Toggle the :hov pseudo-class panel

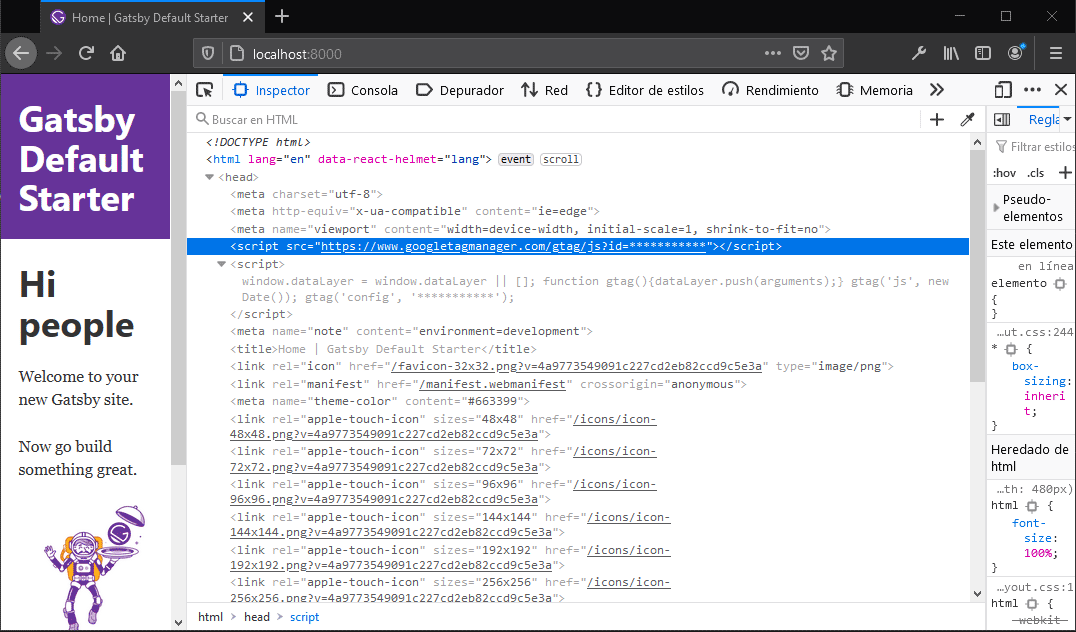click(x=1004, y=173)
